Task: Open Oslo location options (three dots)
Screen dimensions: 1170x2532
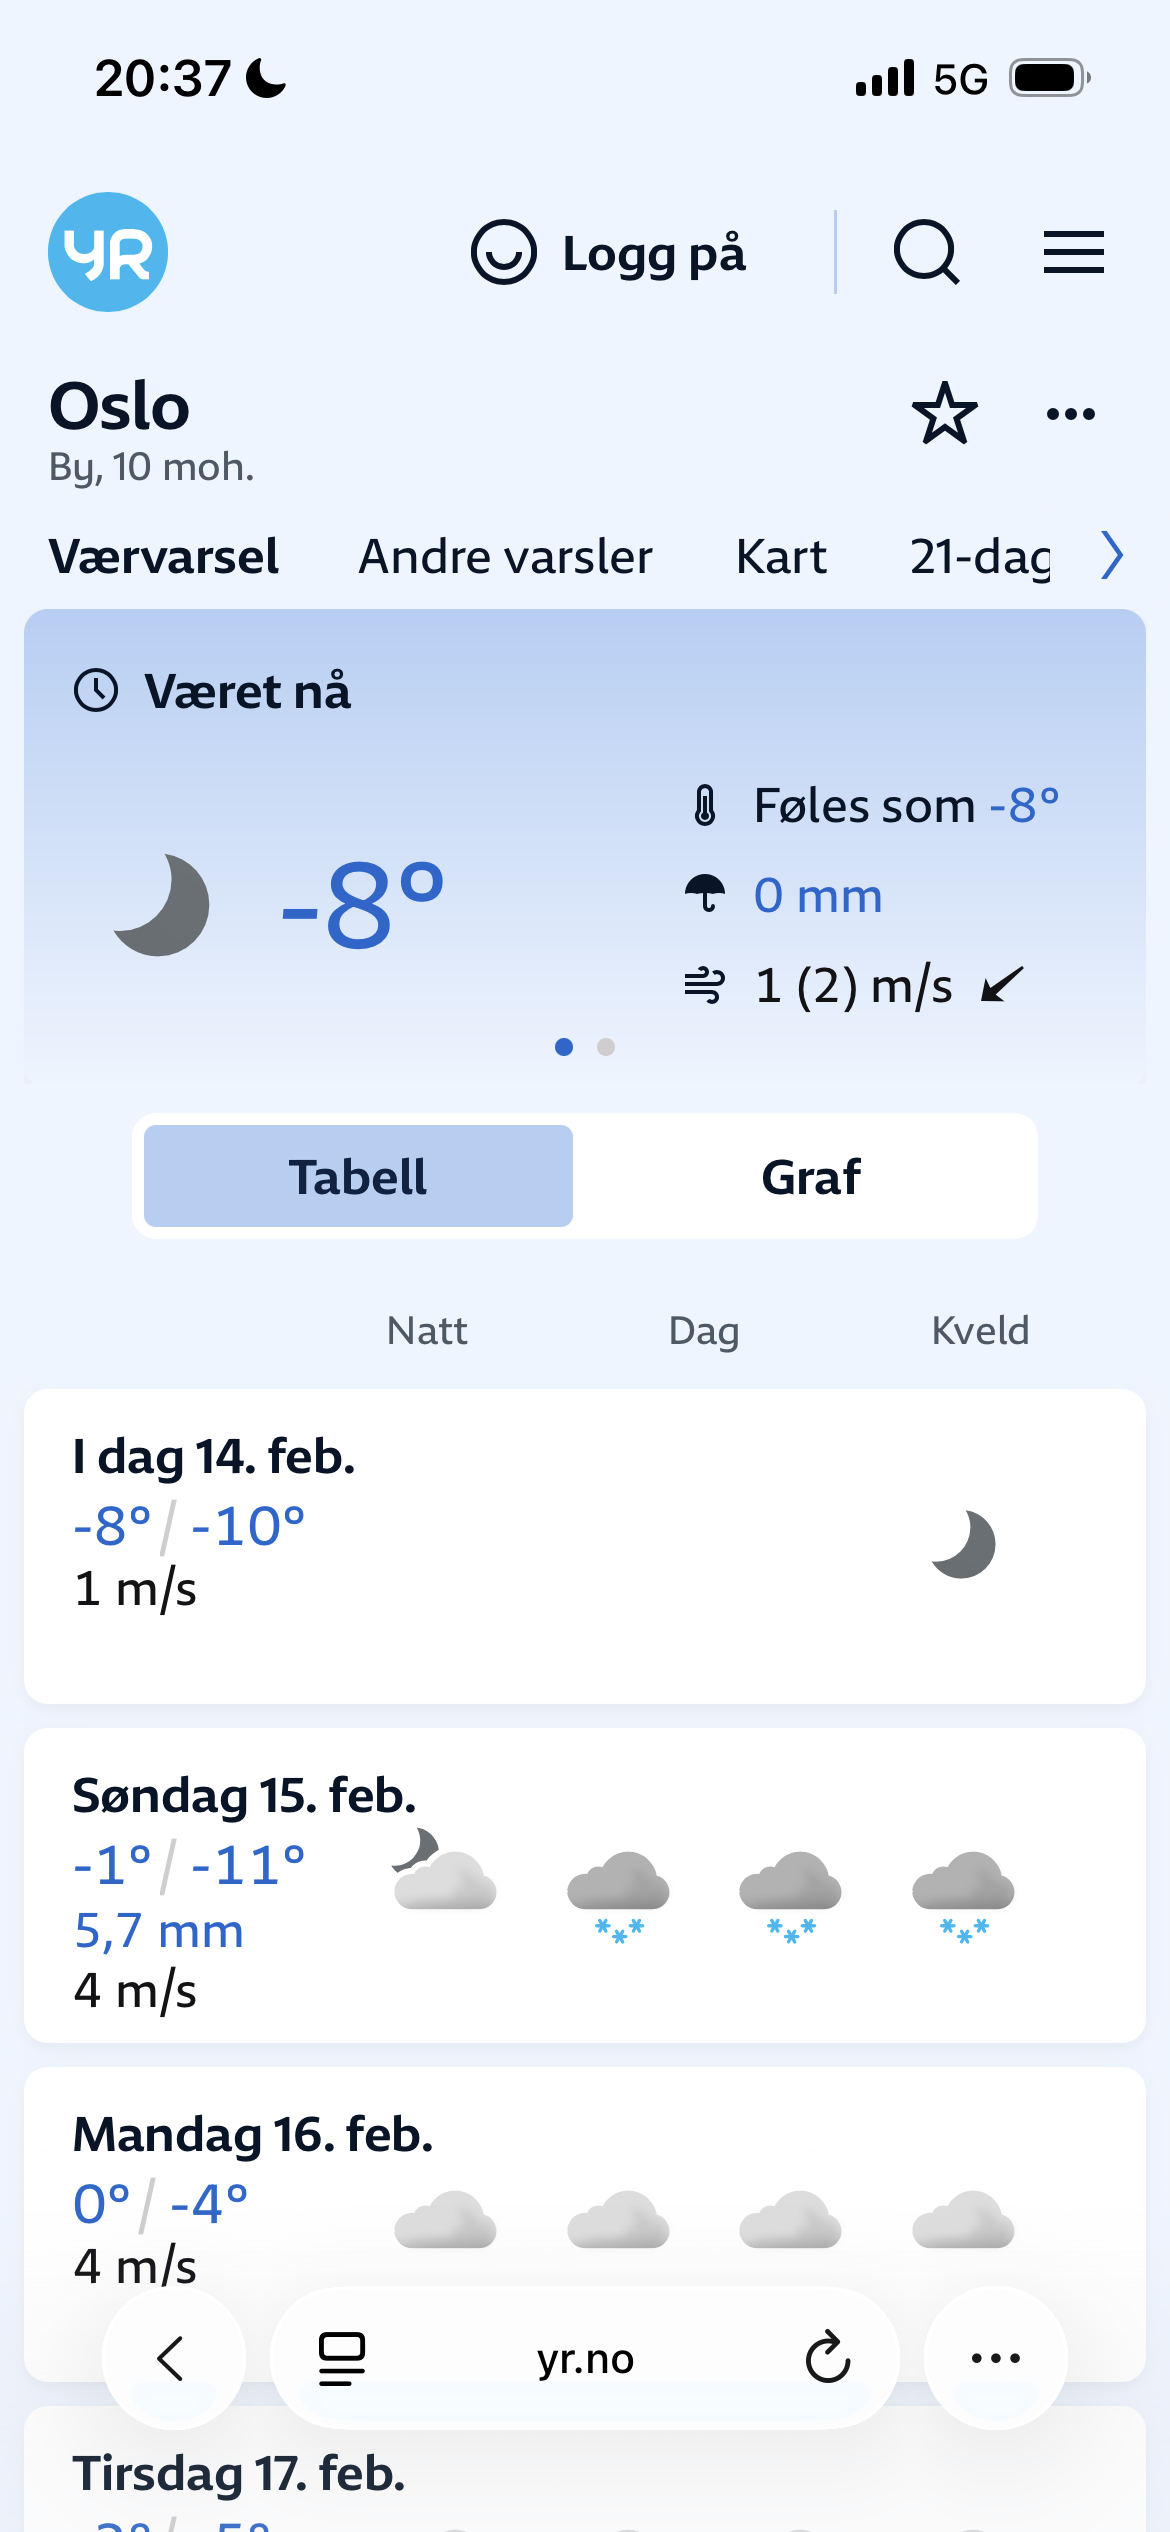Action: (1070, 413)
